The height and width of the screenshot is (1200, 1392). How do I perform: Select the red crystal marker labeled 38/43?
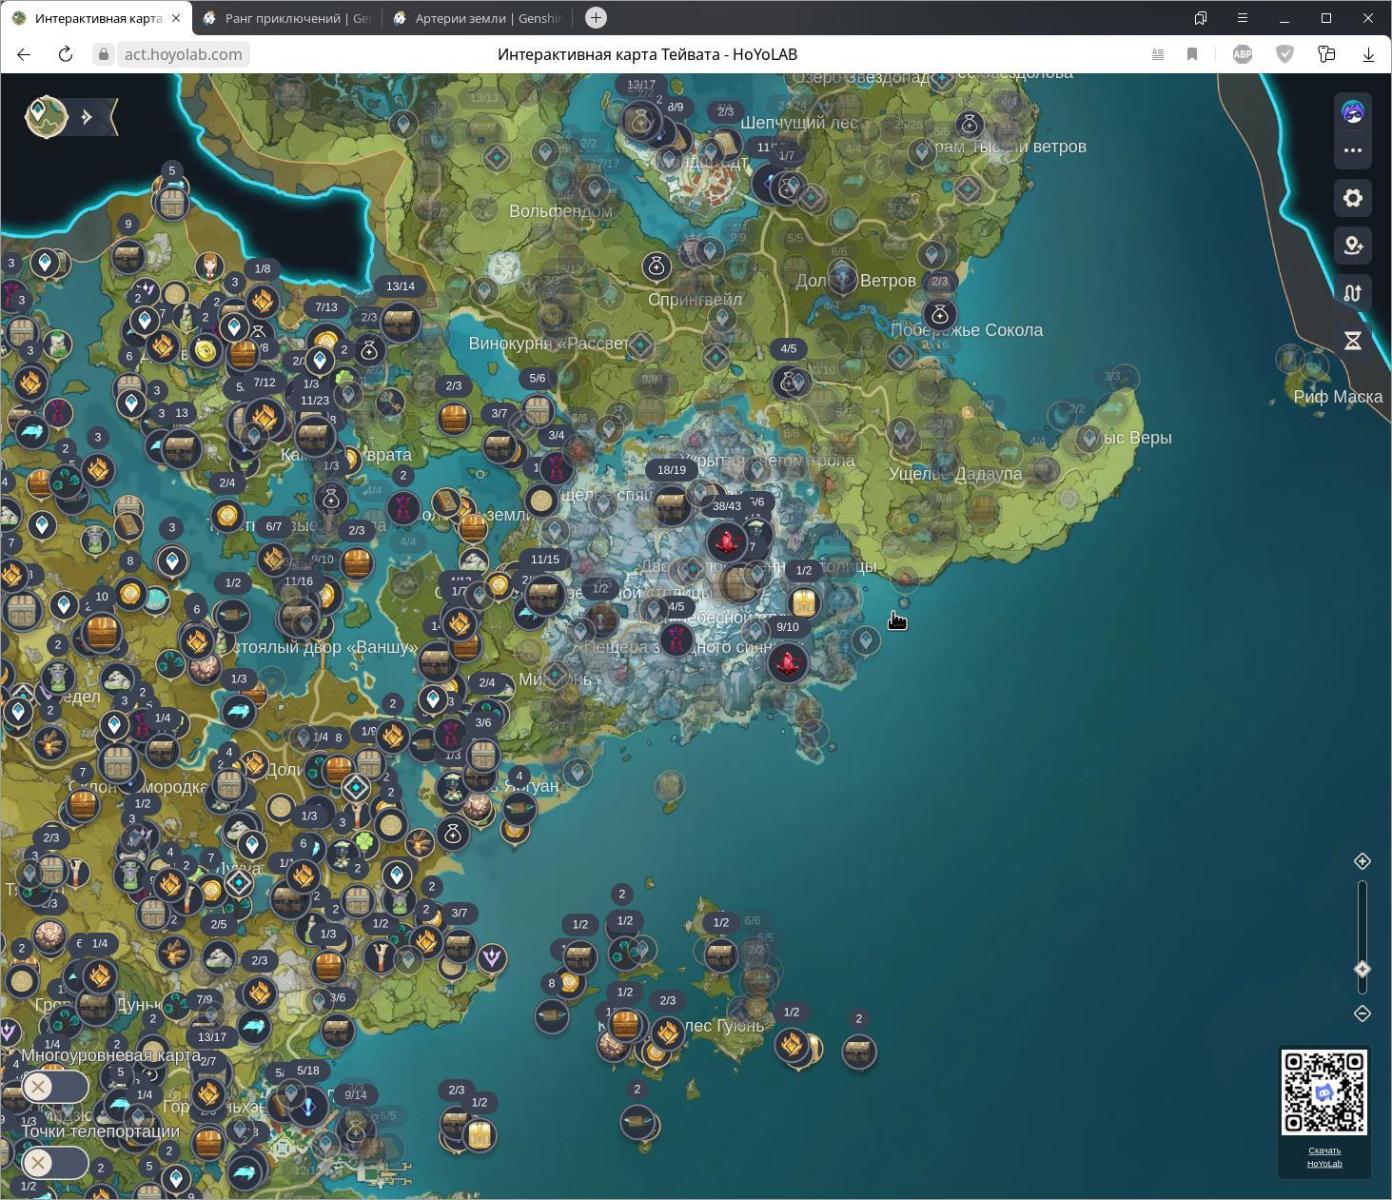(x=727, y=541)
